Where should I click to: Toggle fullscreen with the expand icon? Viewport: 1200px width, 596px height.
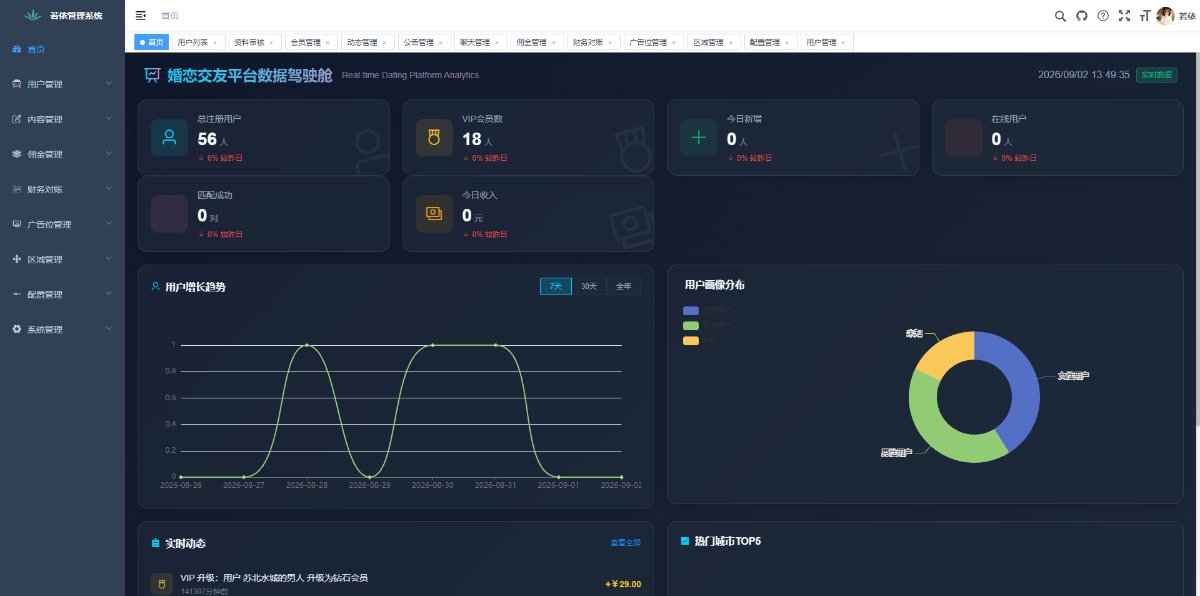[1124, 16]
